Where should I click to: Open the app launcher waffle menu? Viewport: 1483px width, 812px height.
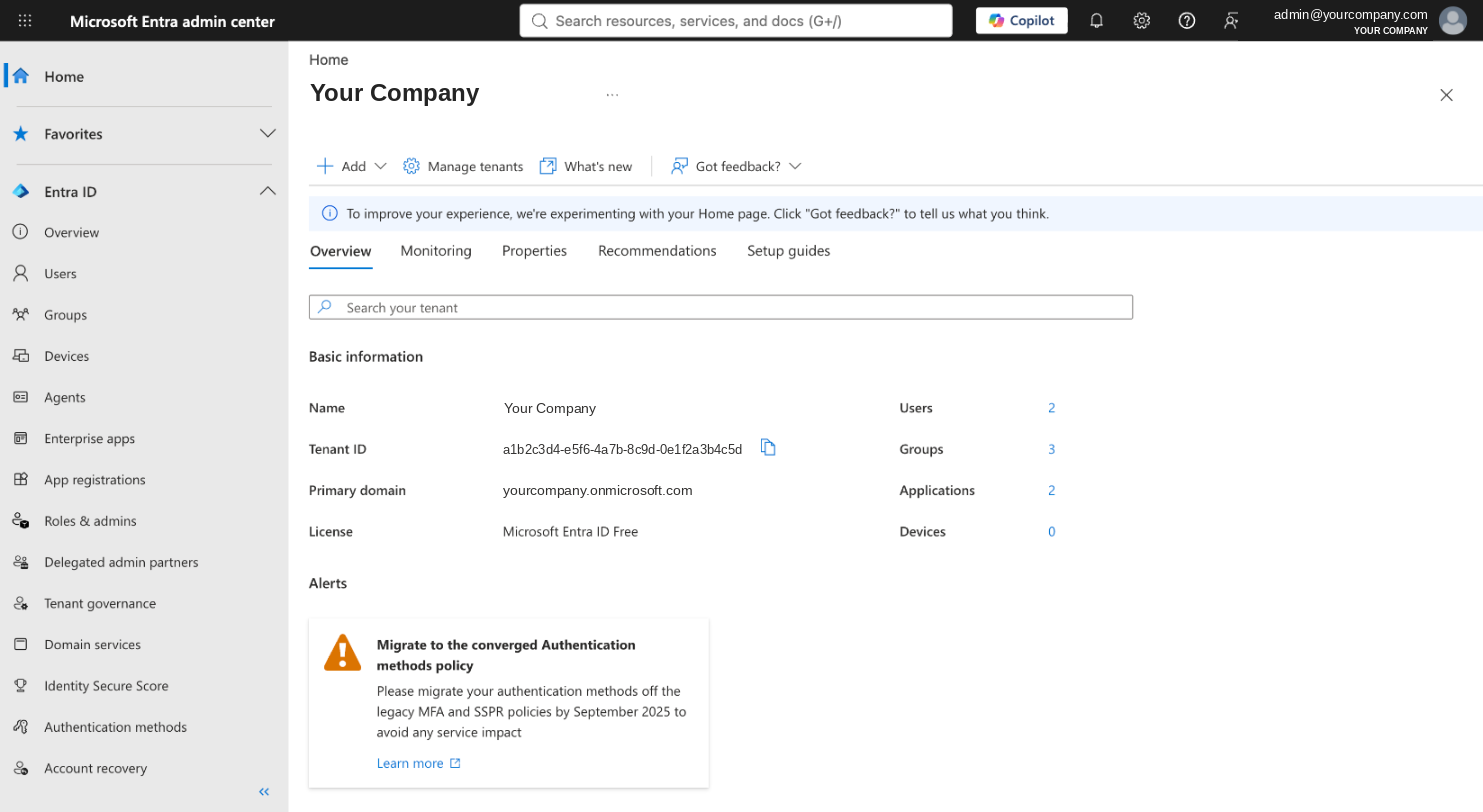point(25,21)
